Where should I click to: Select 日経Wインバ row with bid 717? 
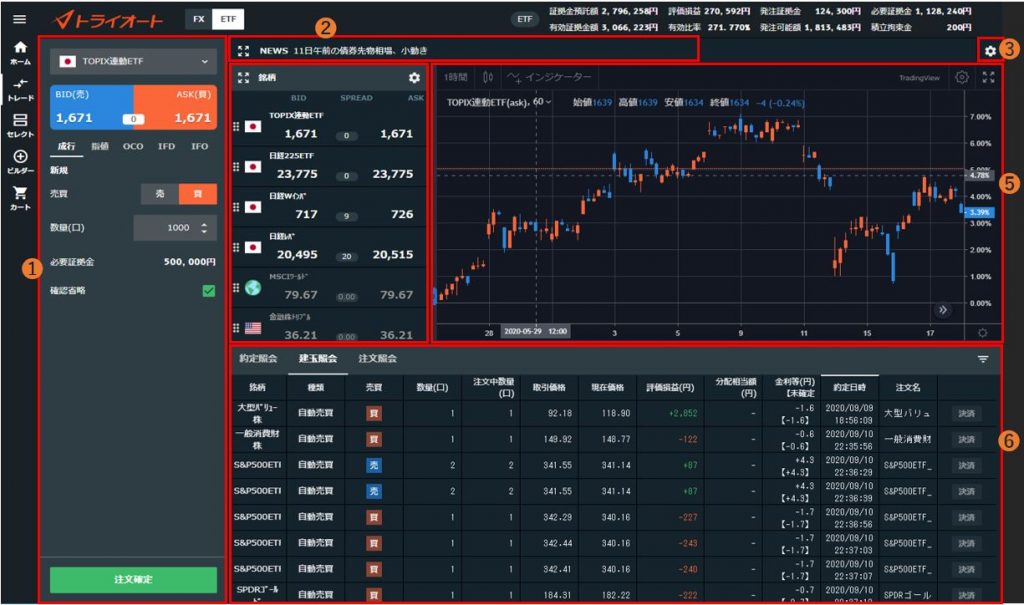click(329, 207)
